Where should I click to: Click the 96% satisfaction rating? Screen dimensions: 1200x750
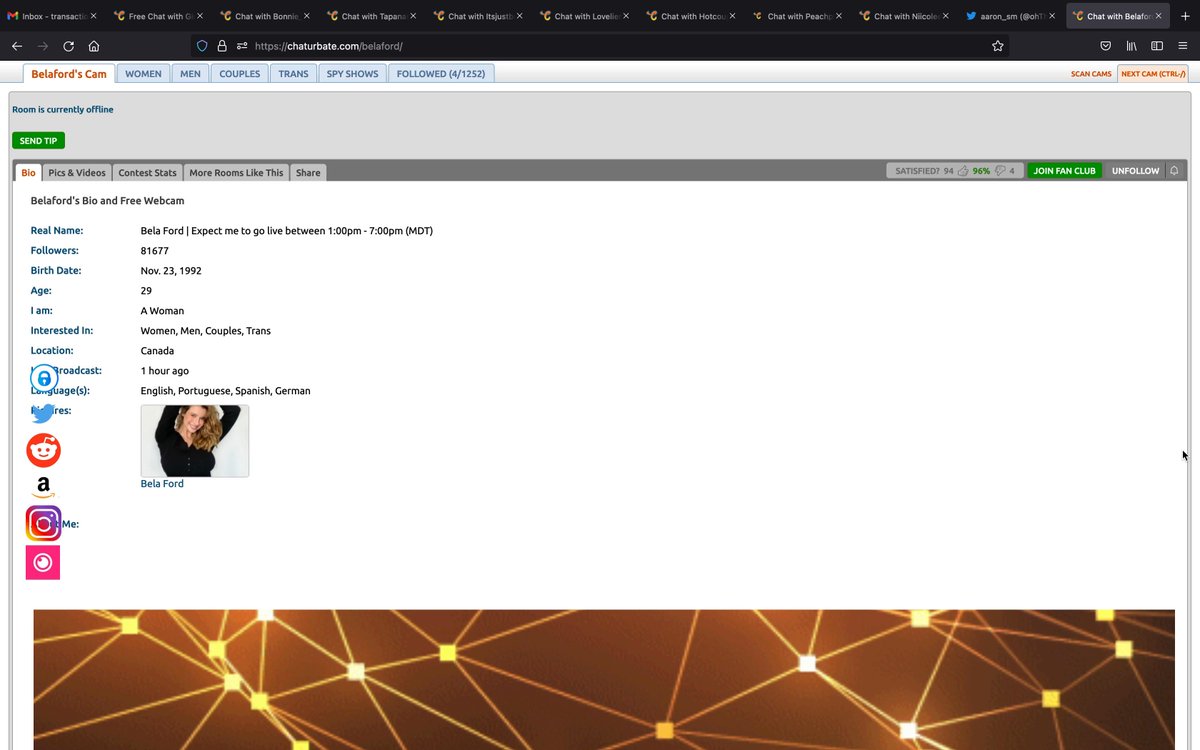pyautogui.click(x=981, y=171)
